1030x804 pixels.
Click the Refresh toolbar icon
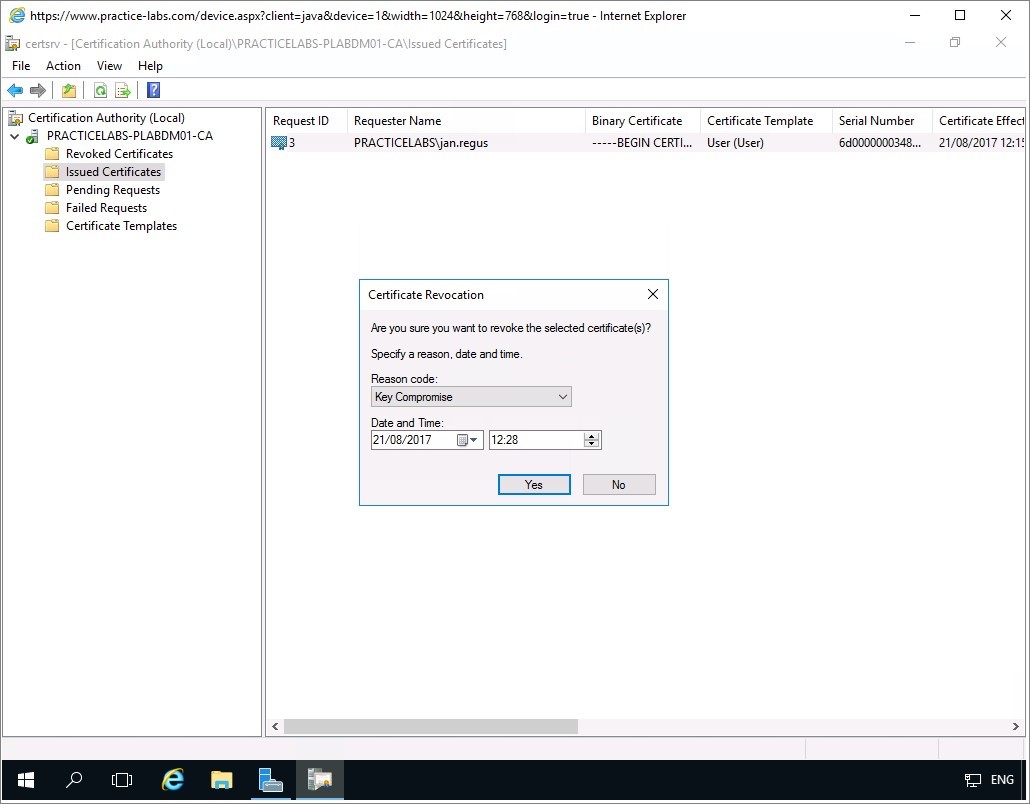point(101,90)
